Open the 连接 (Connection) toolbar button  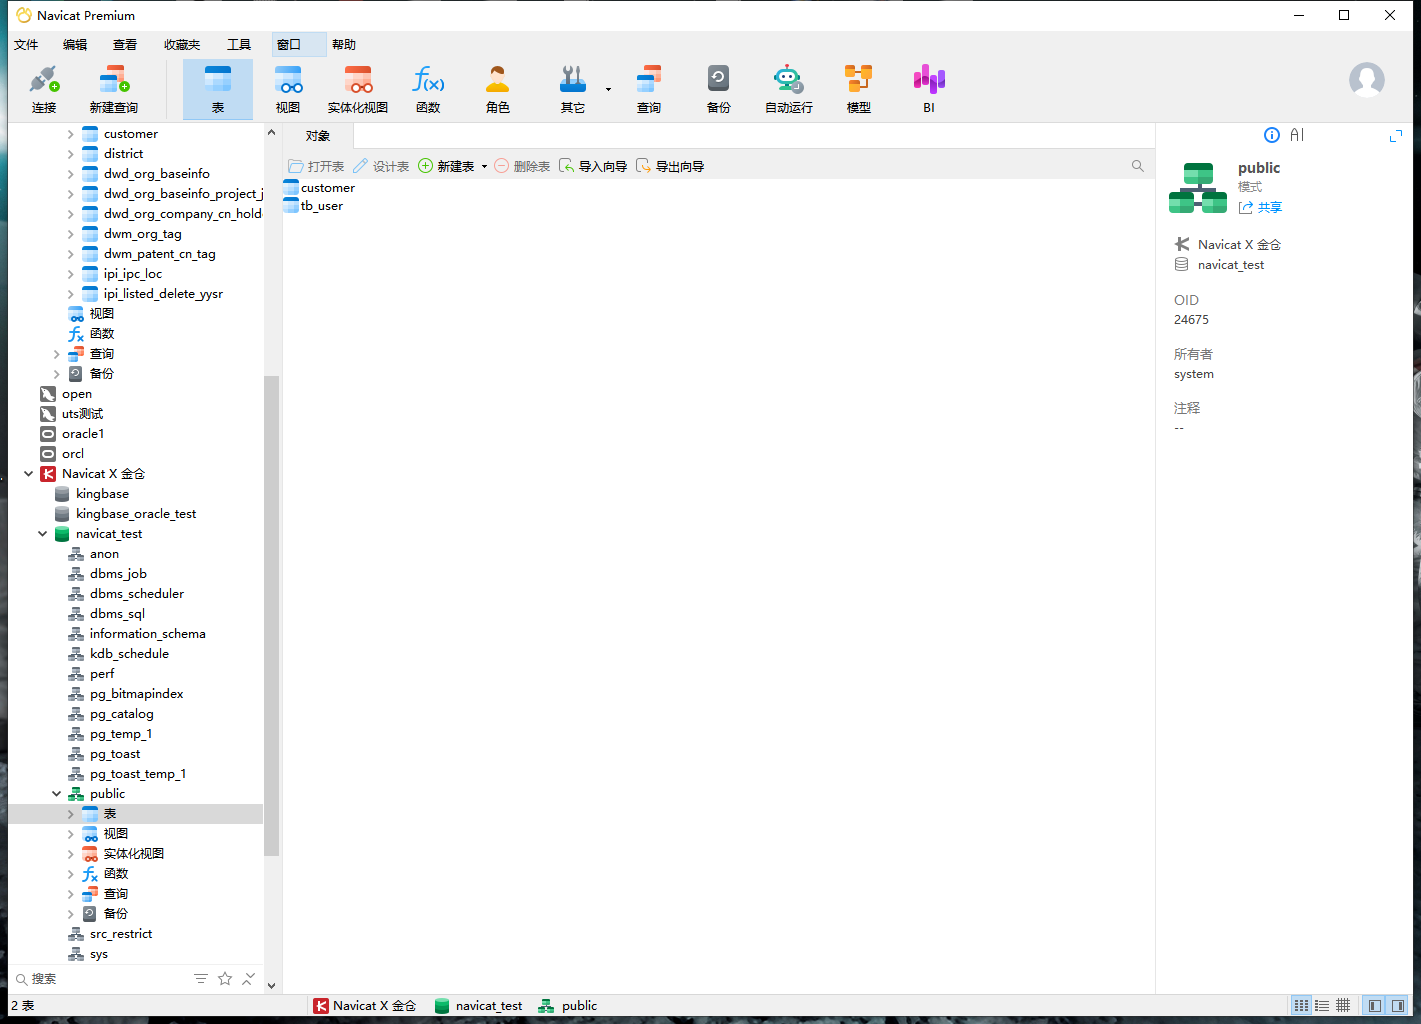point(44,89)
